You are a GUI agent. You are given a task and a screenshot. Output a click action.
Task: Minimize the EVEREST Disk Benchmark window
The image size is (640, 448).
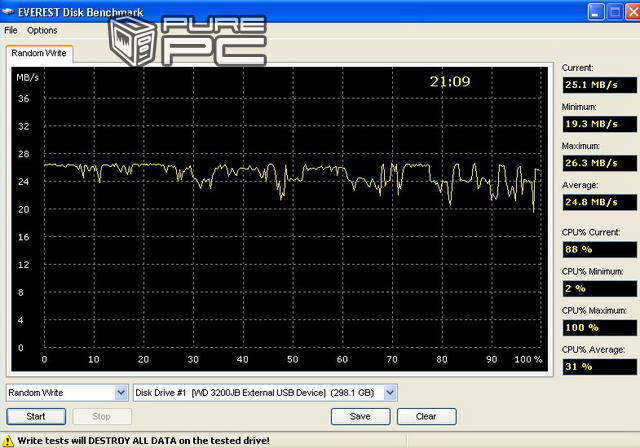[x=596, y=12]
